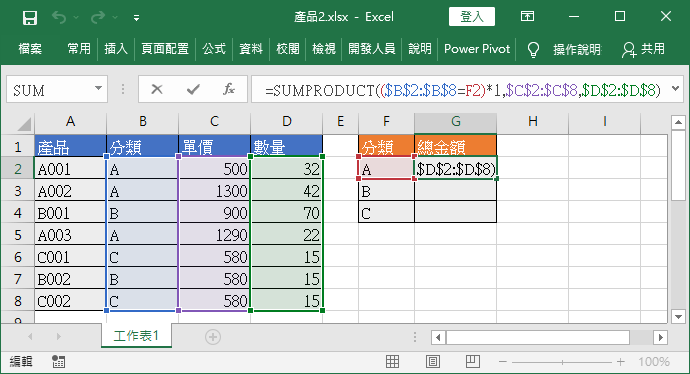The image size is (690, 374).
Task: Open Customize Quick Access Toolbar dropdown
Action: click(x=136, y=18)
